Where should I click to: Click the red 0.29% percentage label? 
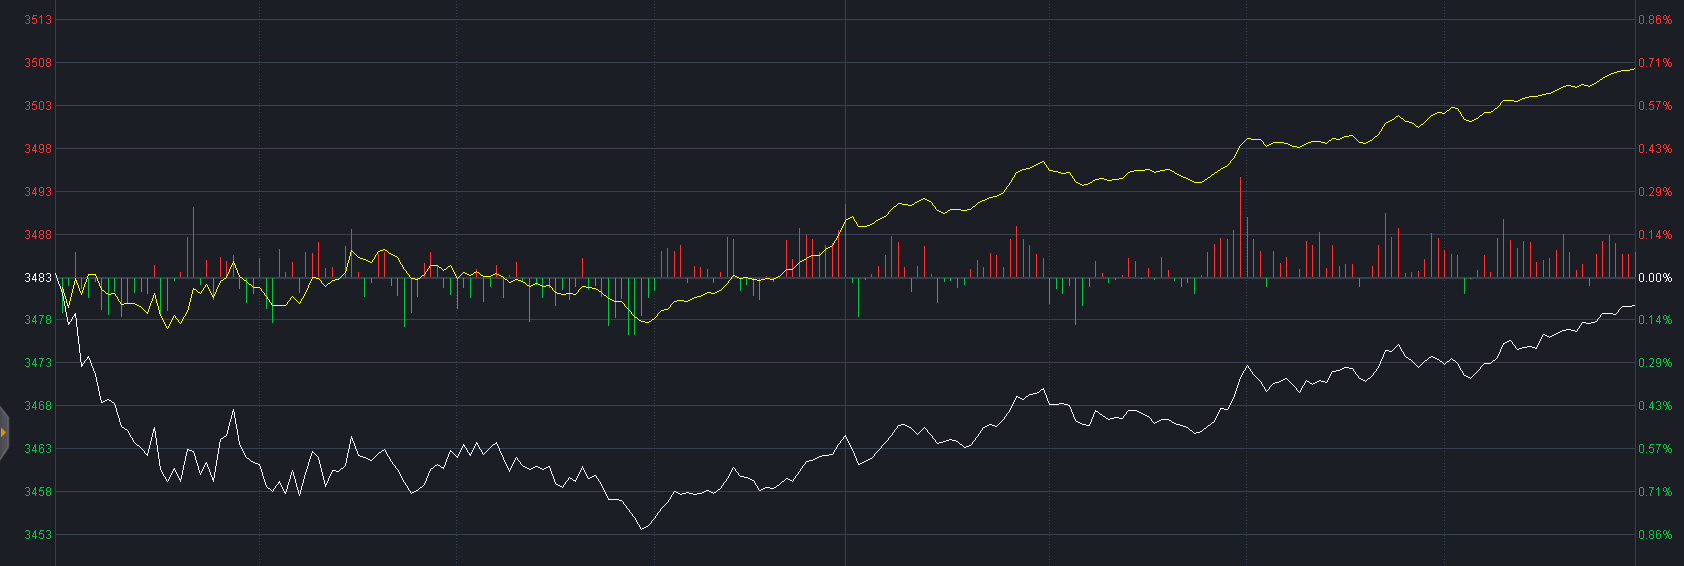pos(1654,192)
